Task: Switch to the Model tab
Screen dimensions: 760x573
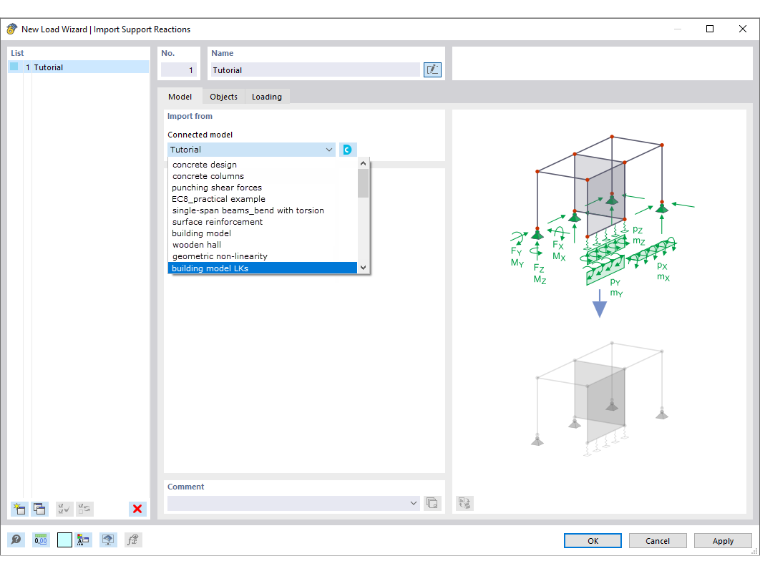Action: click(180, 97)
